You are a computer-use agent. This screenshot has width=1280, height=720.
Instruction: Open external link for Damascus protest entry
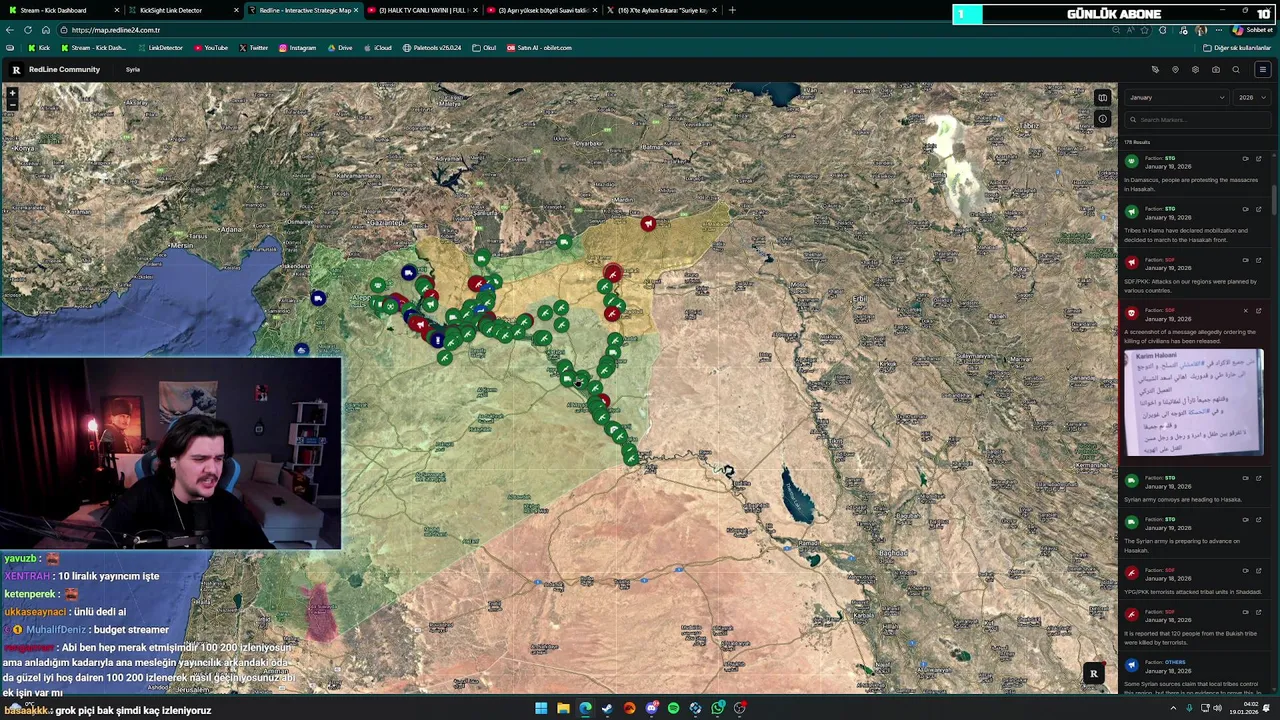(x=1258, y=158)
